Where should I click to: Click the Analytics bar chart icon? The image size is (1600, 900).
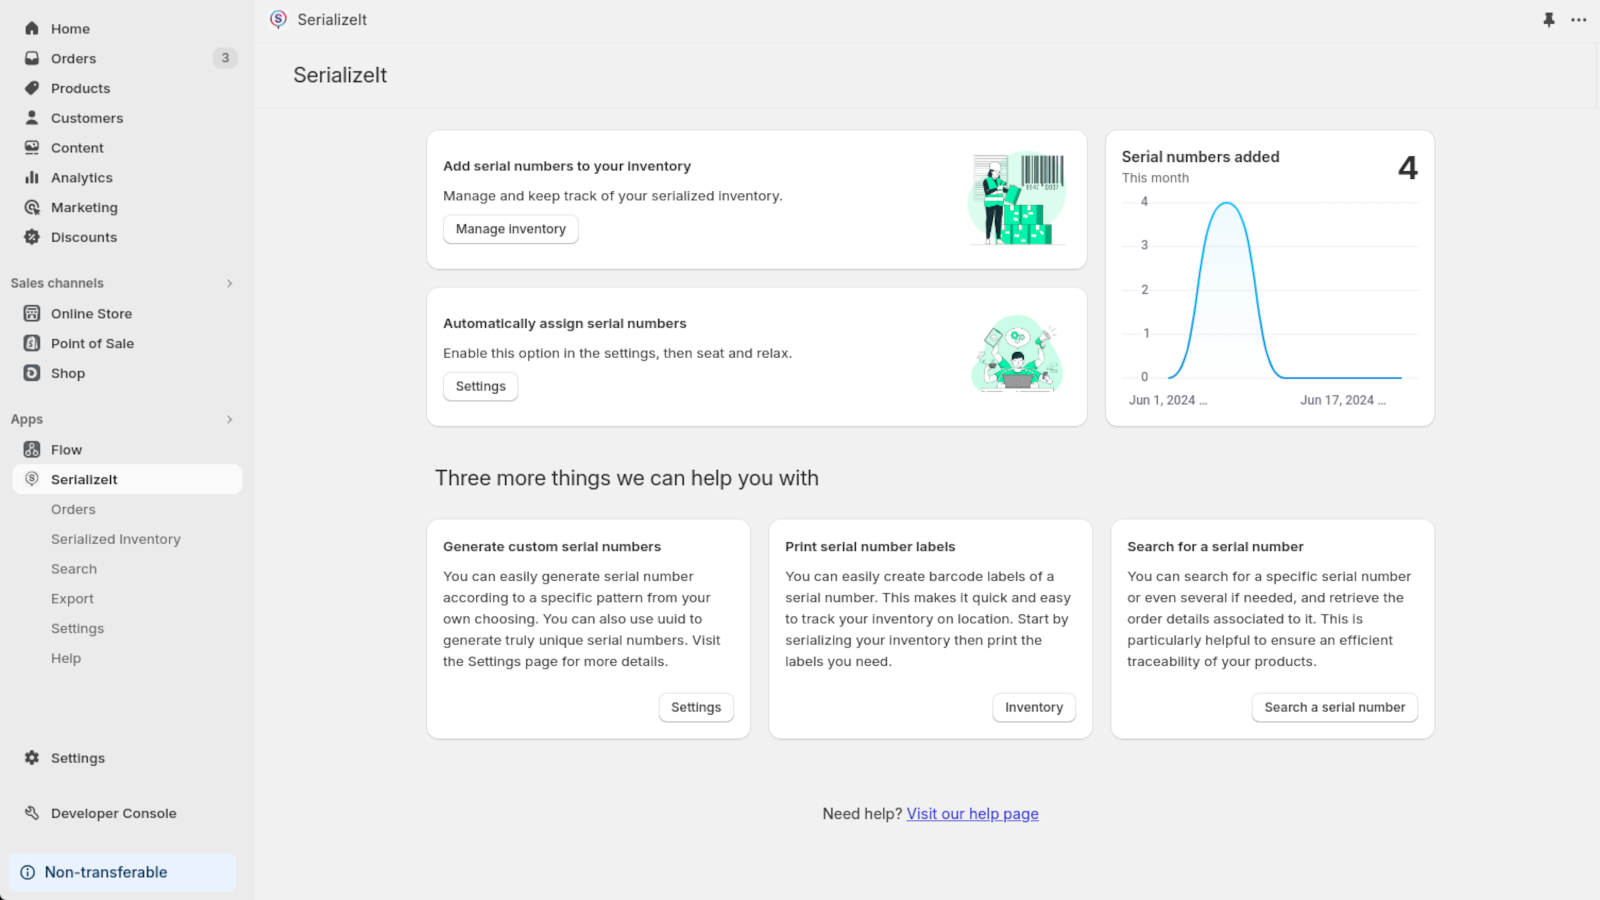click(32, 177)
